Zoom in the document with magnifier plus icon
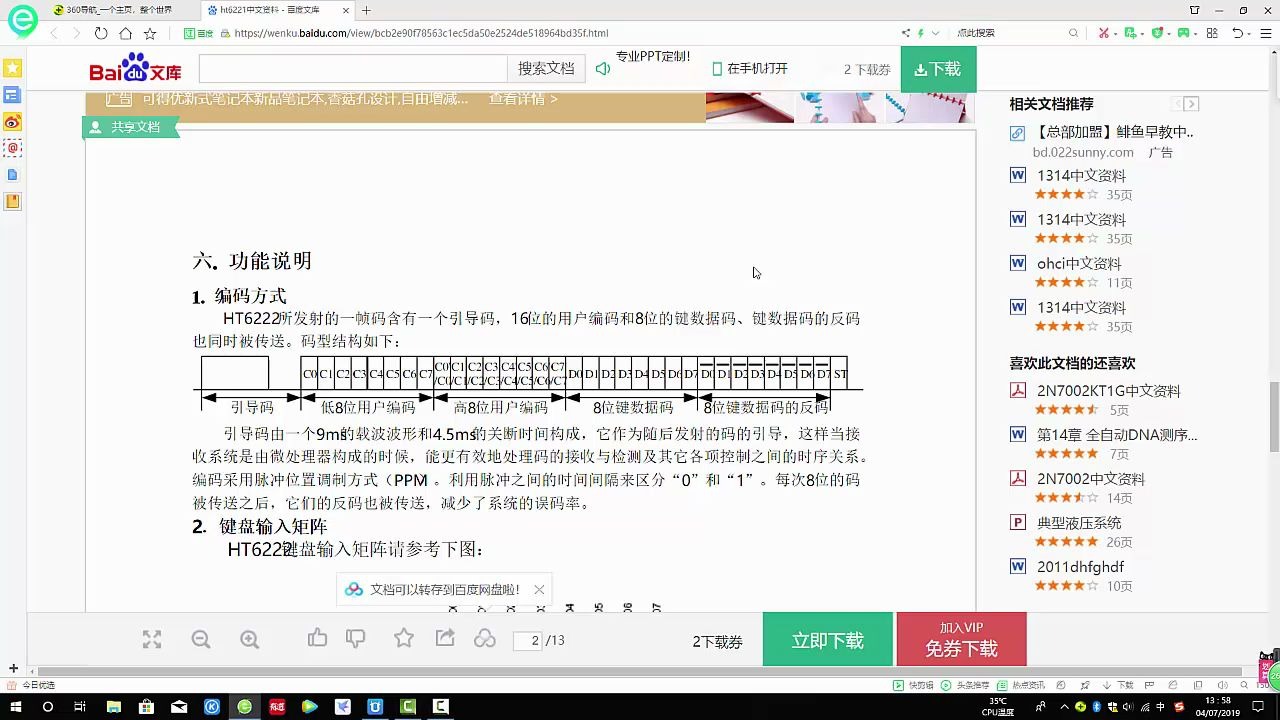 [x=248, y=640]
